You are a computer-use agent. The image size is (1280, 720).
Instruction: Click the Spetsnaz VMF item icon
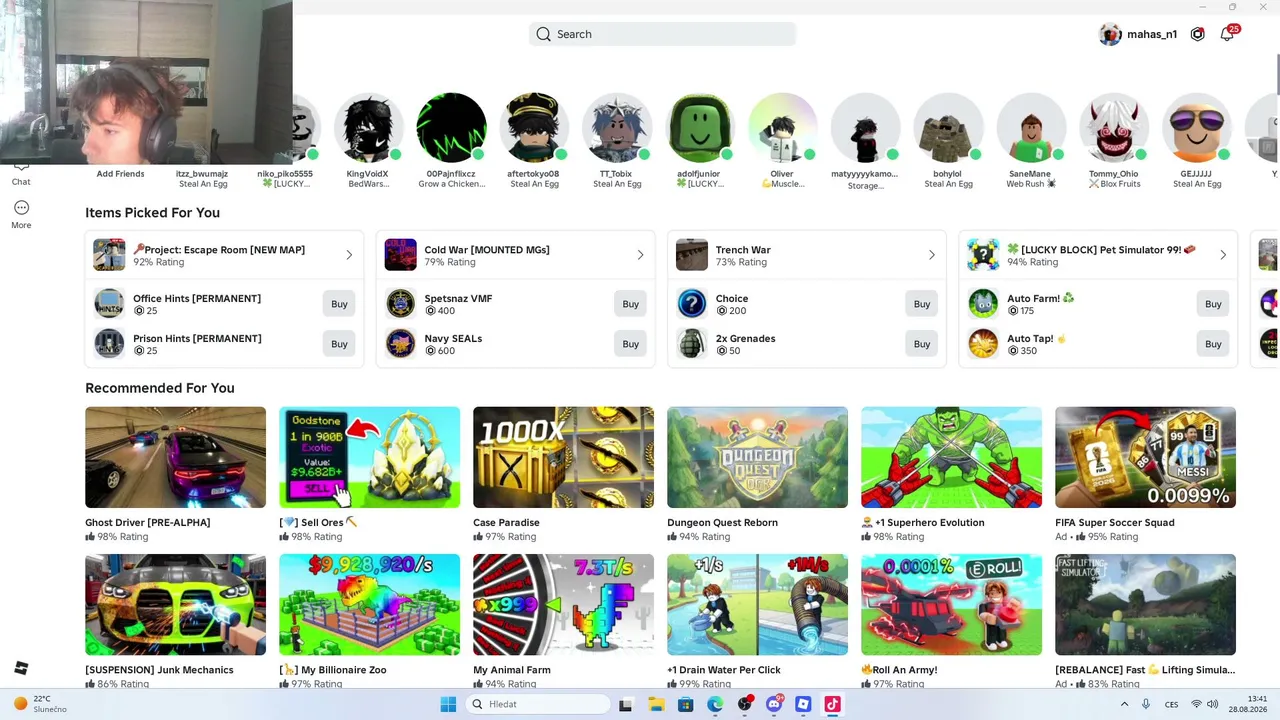click(x=400, y=304)
